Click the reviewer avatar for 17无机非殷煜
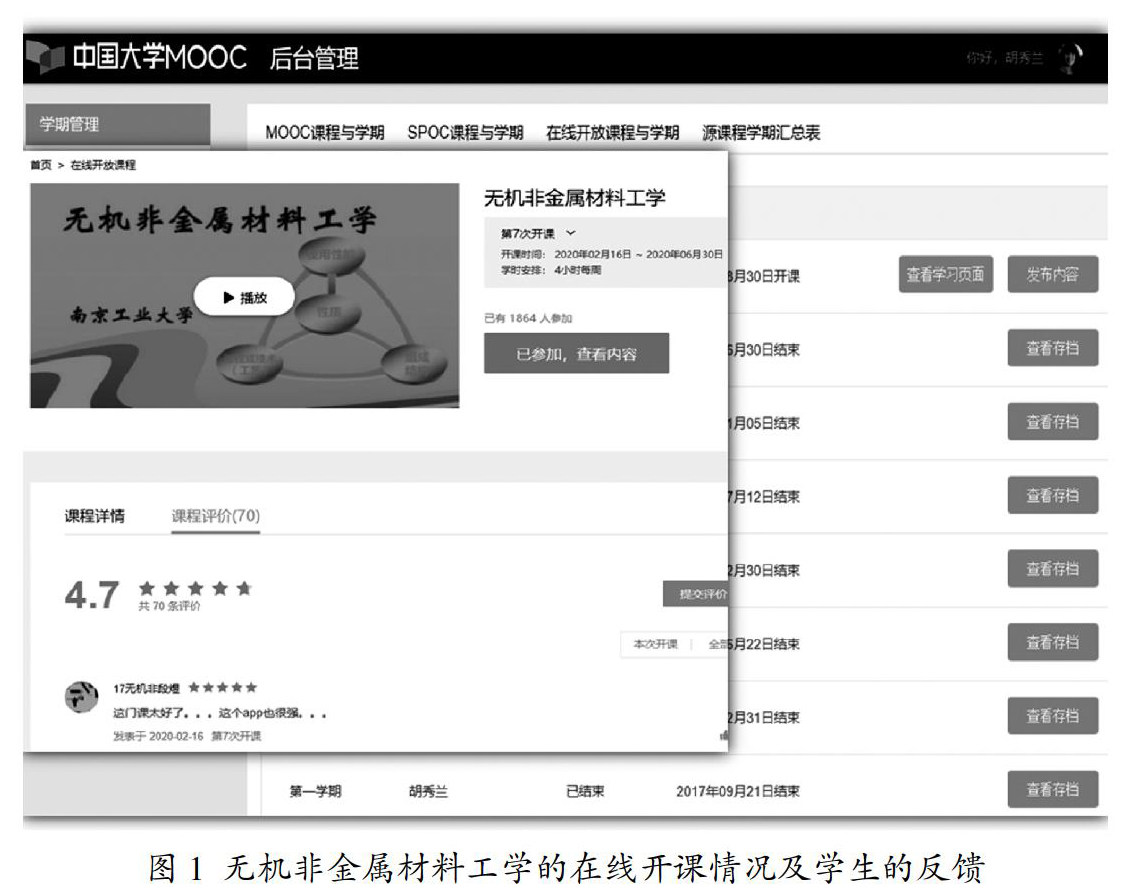The width and height of the screenshot is (1140, 889). click(81, 697)
